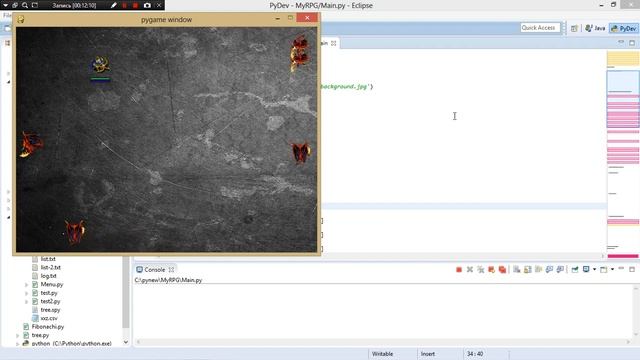Switch to the Java perspective

[x=595, y=28]
